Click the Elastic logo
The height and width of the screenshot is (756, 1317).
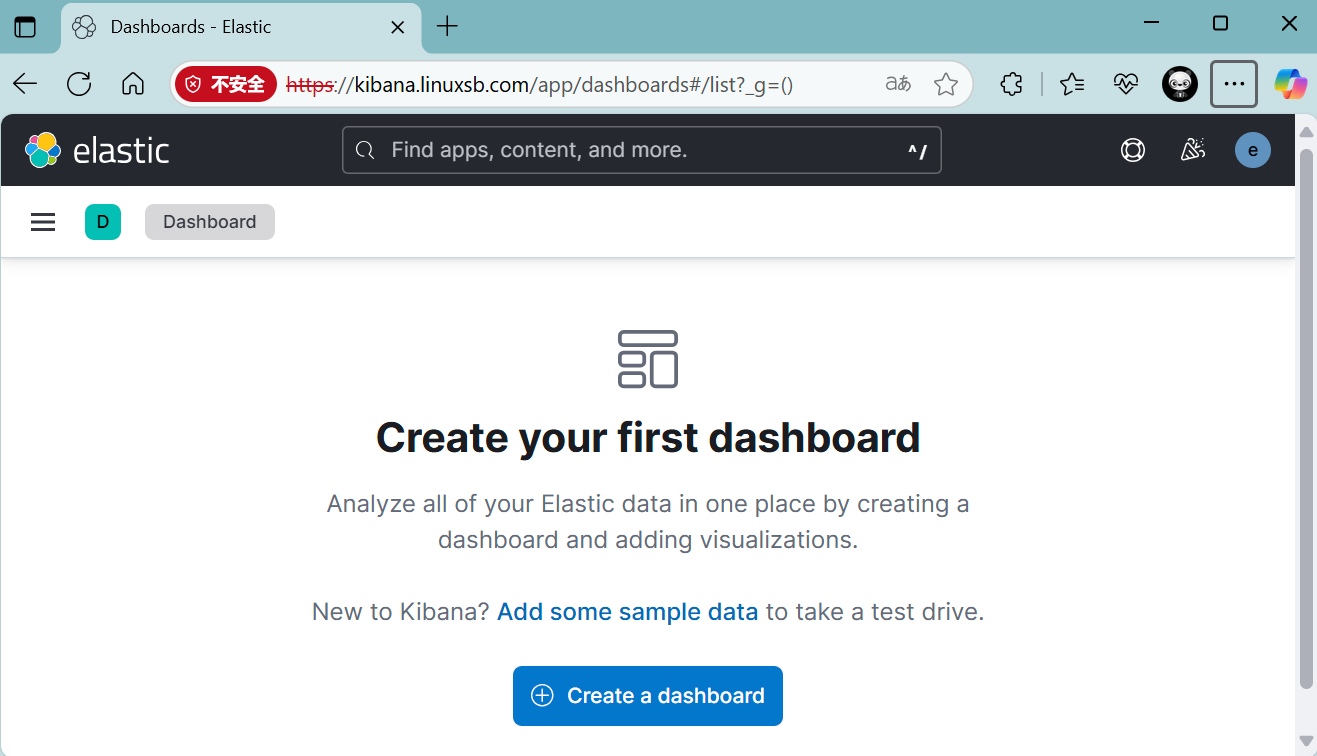[97, 150]
